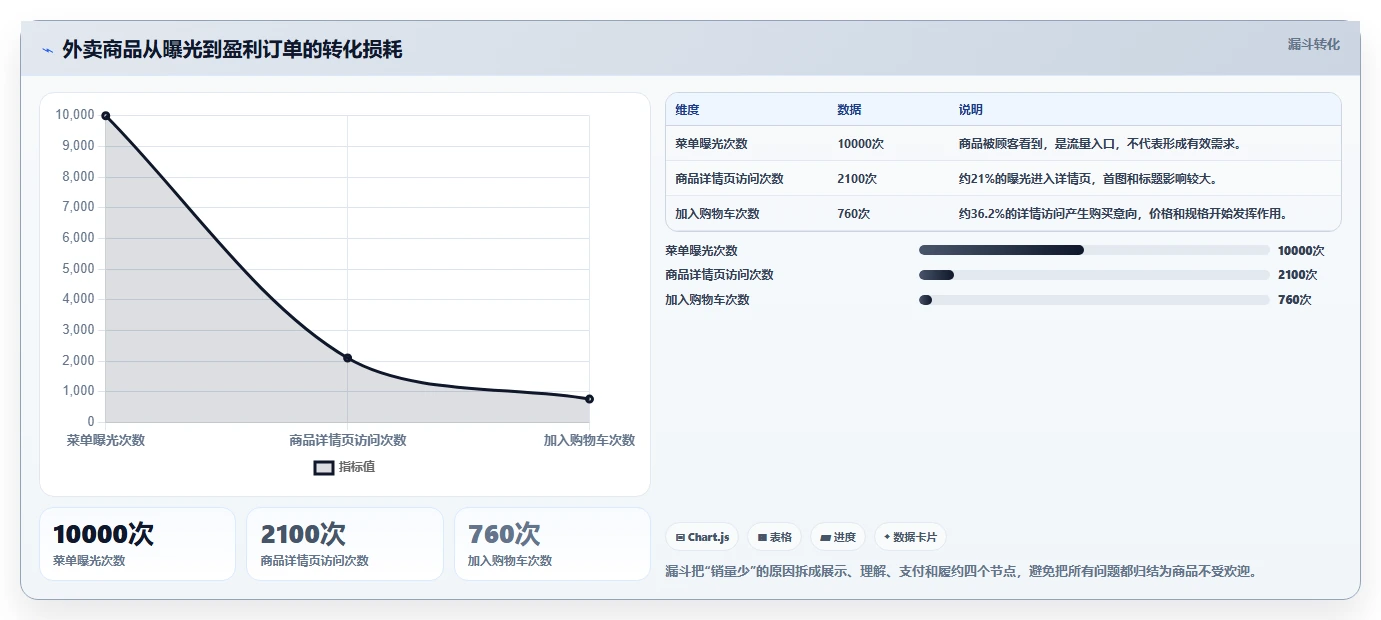Click the 菜单曝光次数 x-axis label

tap(106, 440)
